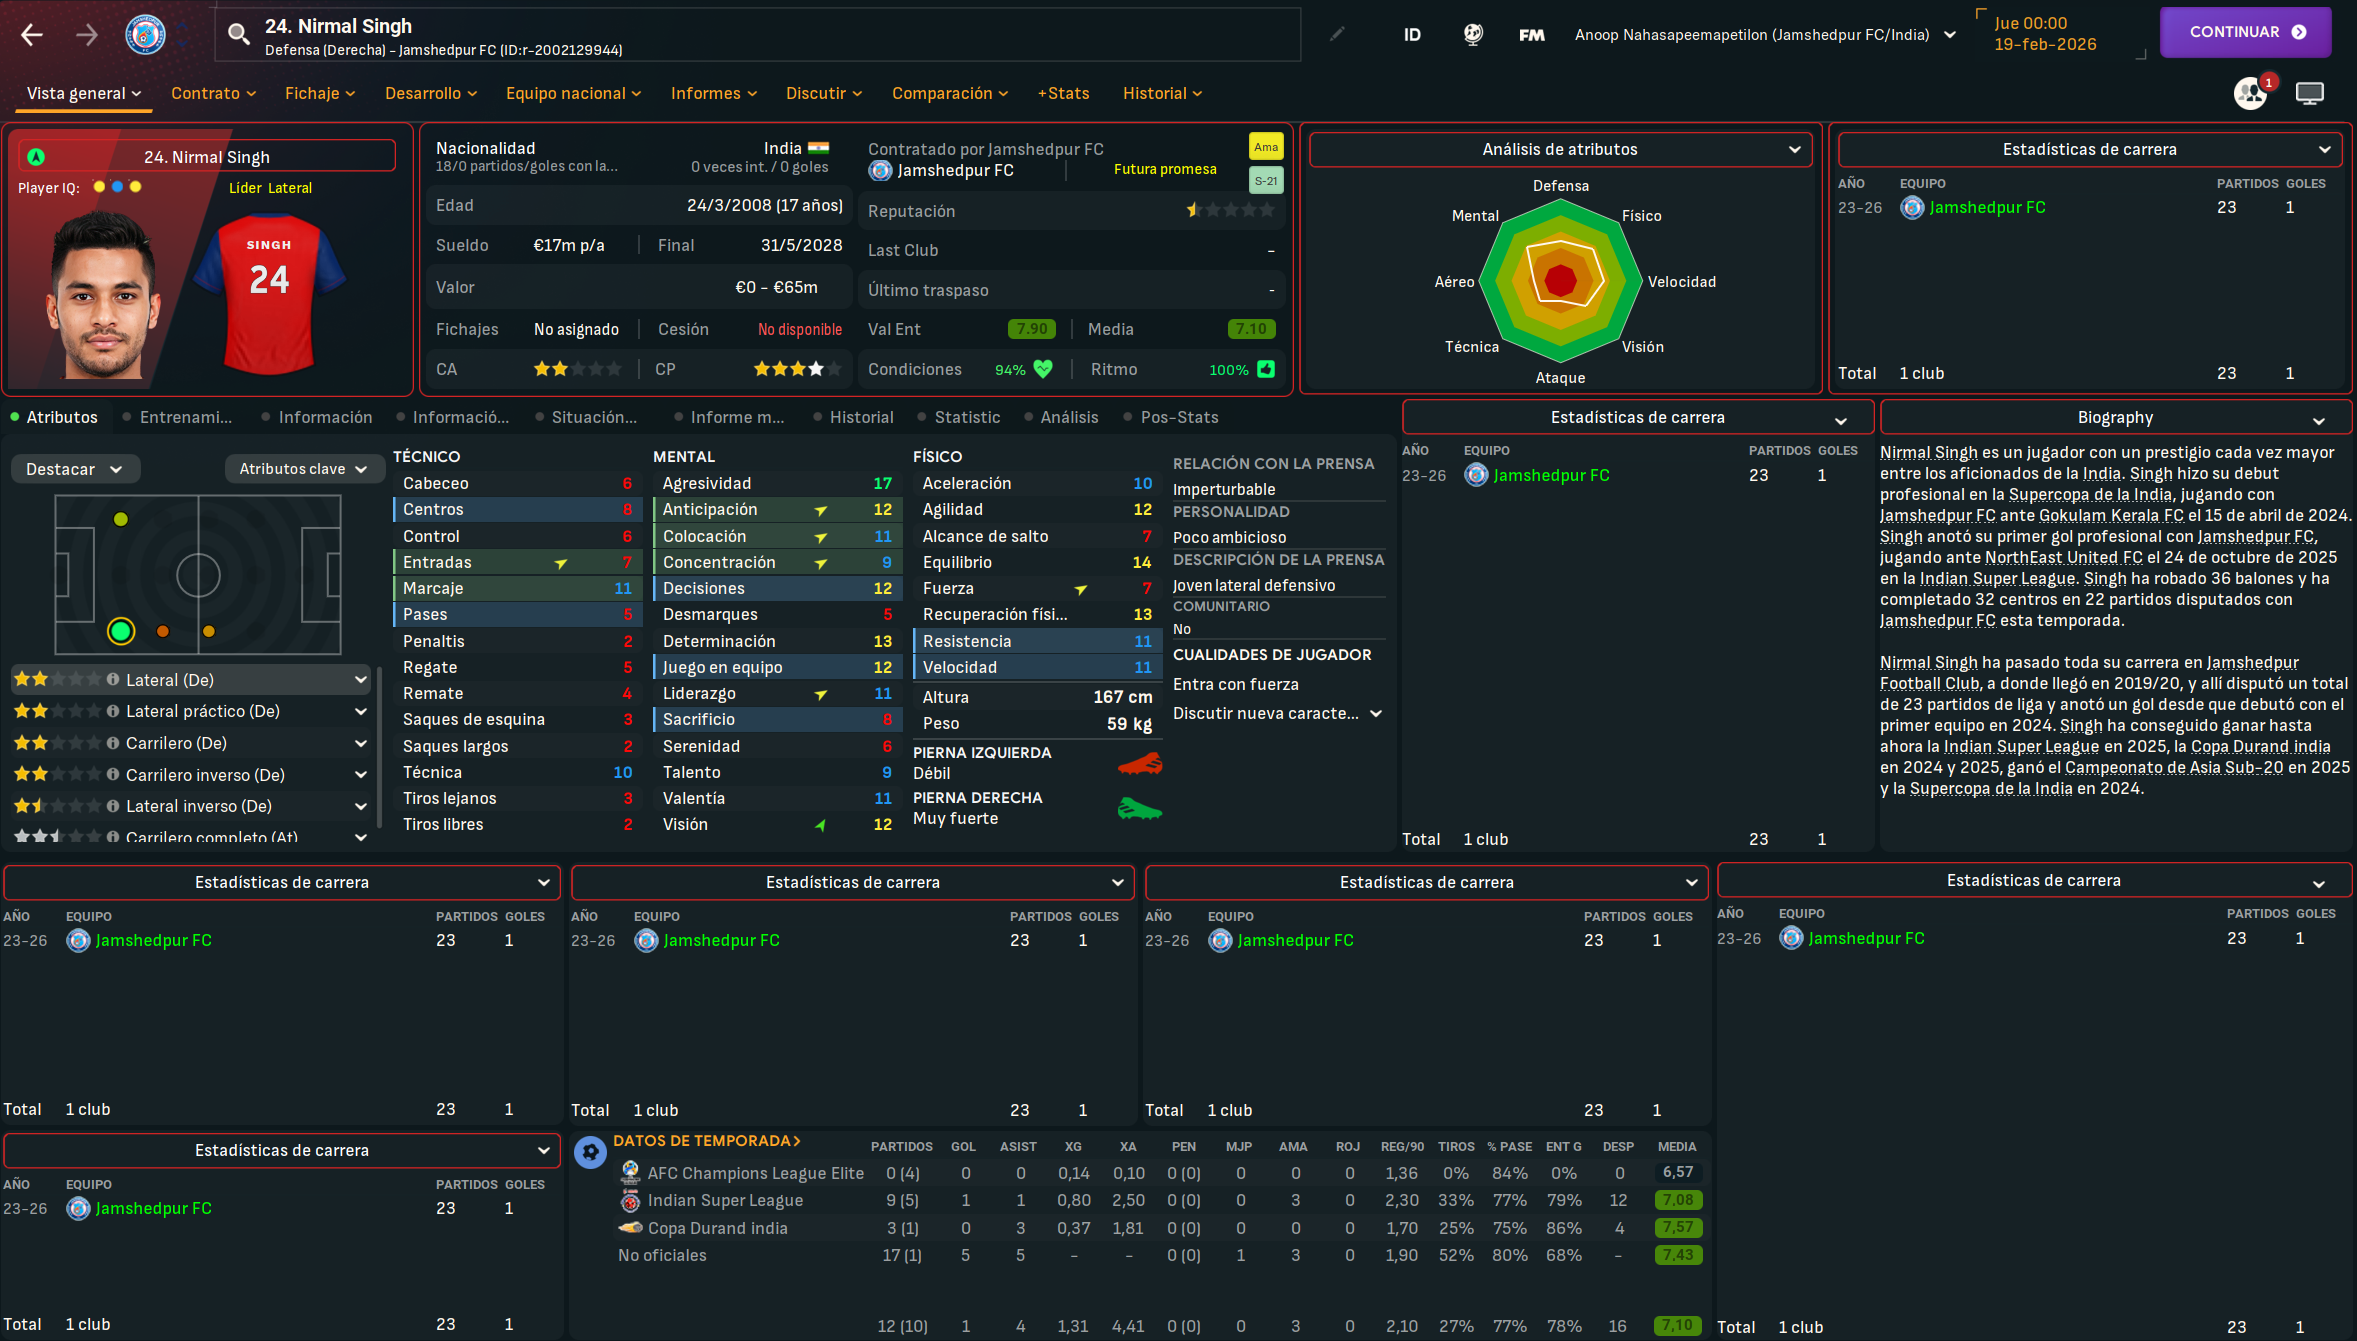Click the football head icon
Viewport: 2357px width, 1341px height.
[1473, 35]
